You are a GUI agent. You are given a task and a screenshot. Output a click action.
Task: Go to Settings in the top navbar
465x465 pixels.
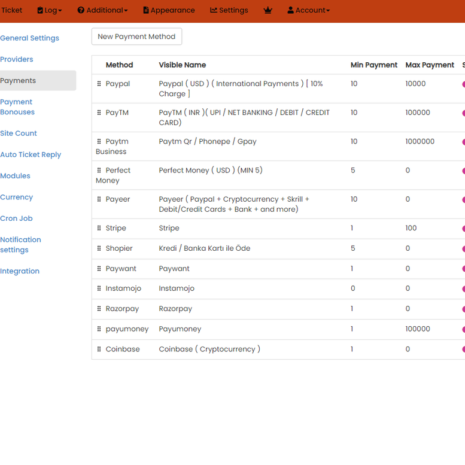click(229, 10)
